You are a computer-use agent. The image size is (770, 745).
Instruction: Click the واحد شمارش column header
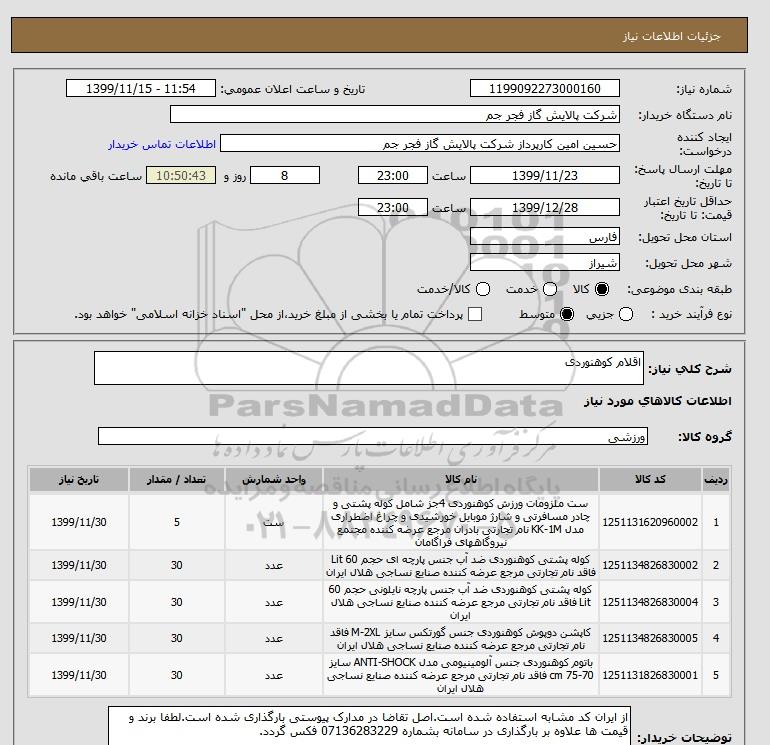pyautogui.click(x=274, y=479)
